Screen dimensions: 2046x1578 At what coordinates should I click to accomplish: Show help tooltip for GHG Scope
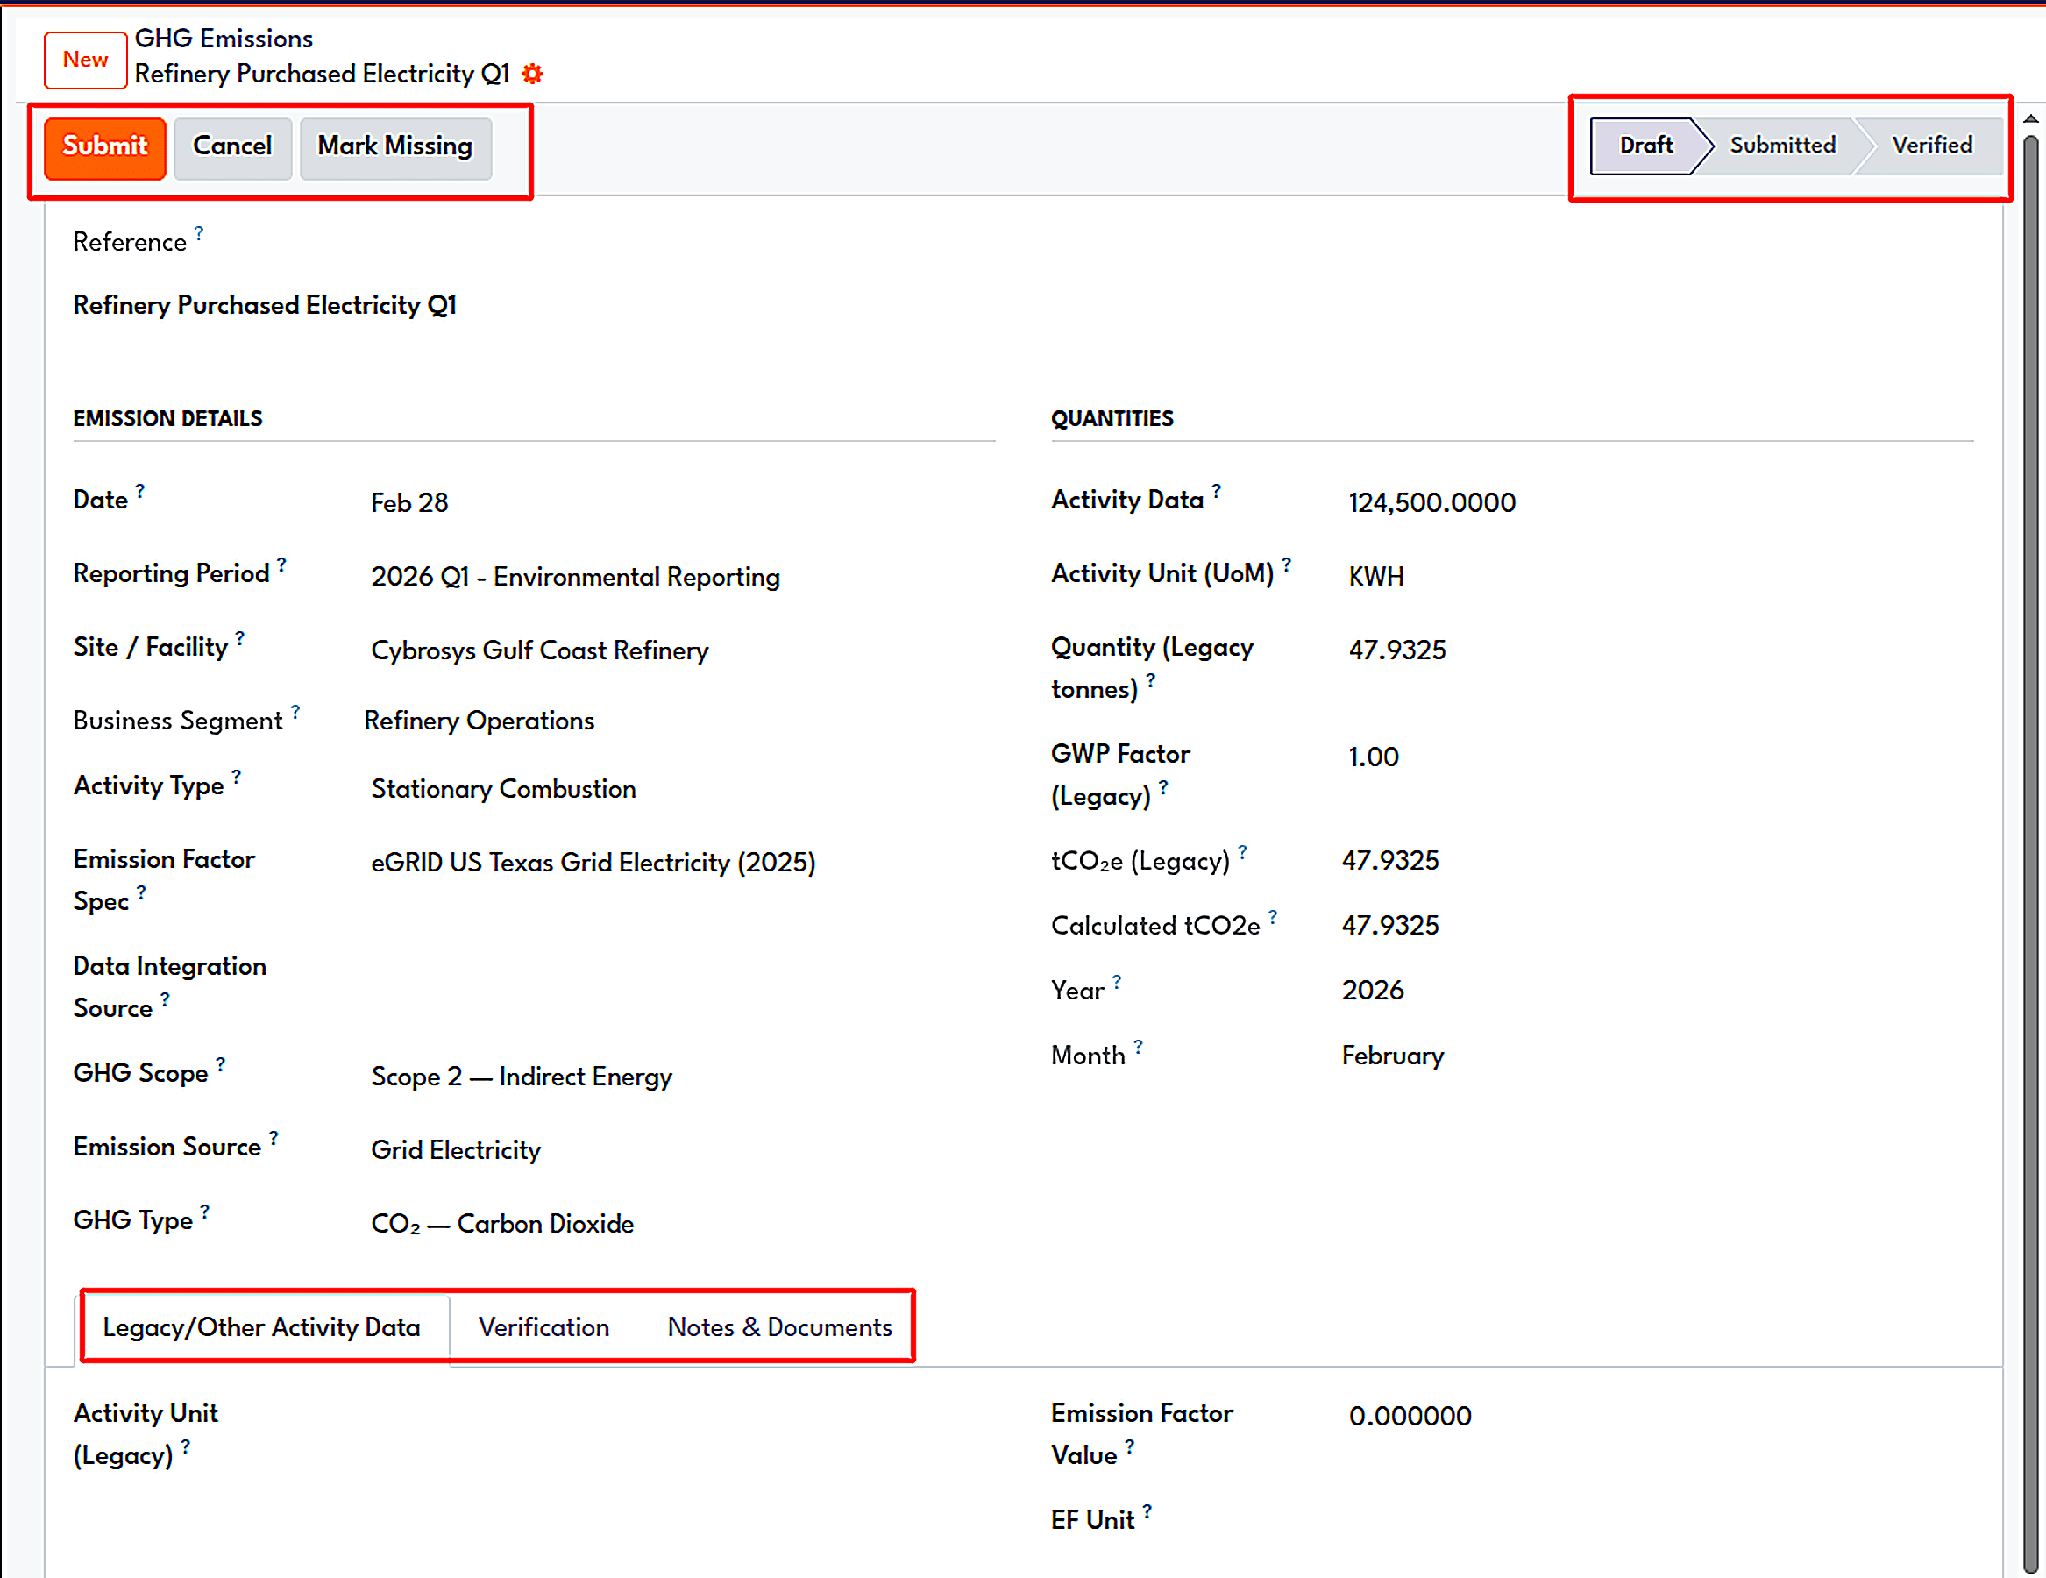[220, 1063]
